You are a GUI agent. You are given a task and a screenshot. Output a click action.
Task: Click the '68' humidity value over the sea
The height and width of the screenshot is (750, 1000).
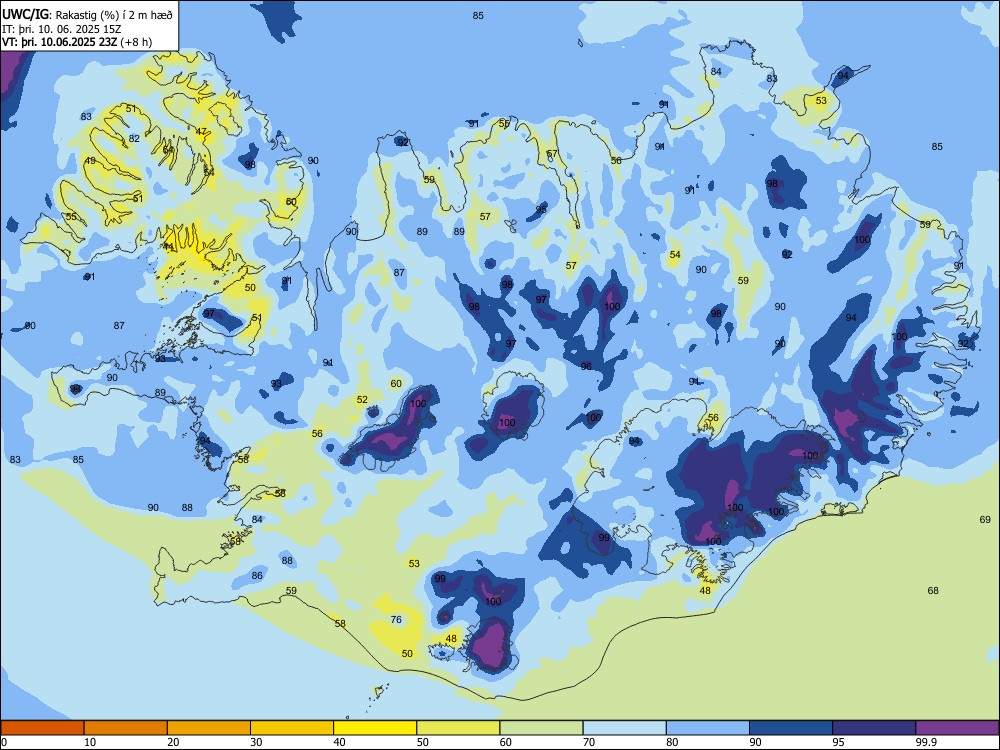point(933,591)
